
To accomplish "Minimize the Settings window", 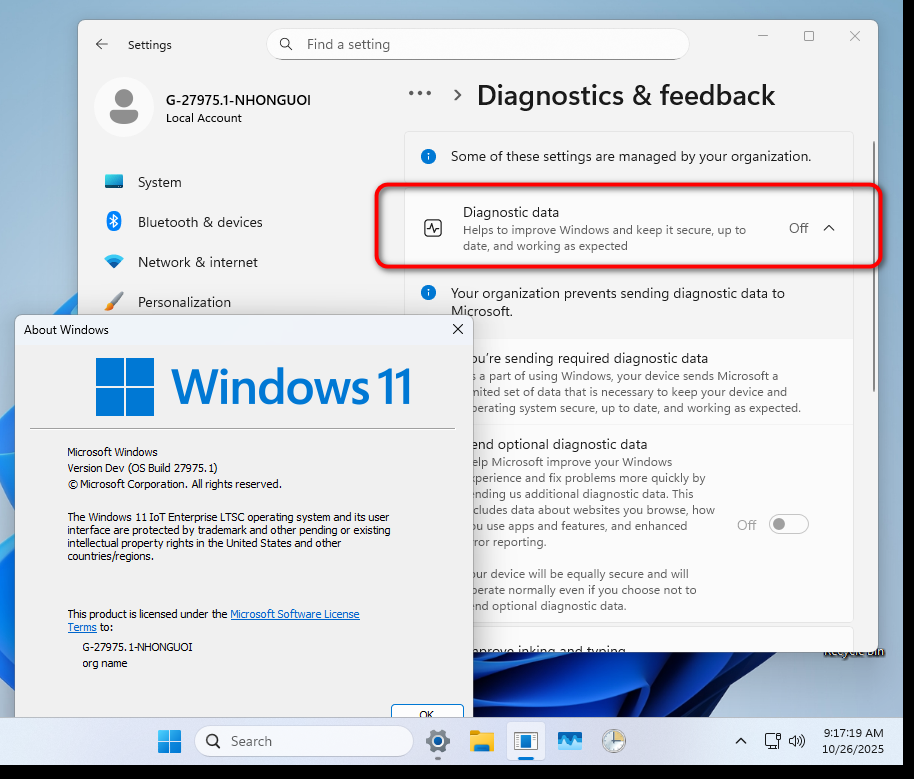I will (x=763, y=36).
